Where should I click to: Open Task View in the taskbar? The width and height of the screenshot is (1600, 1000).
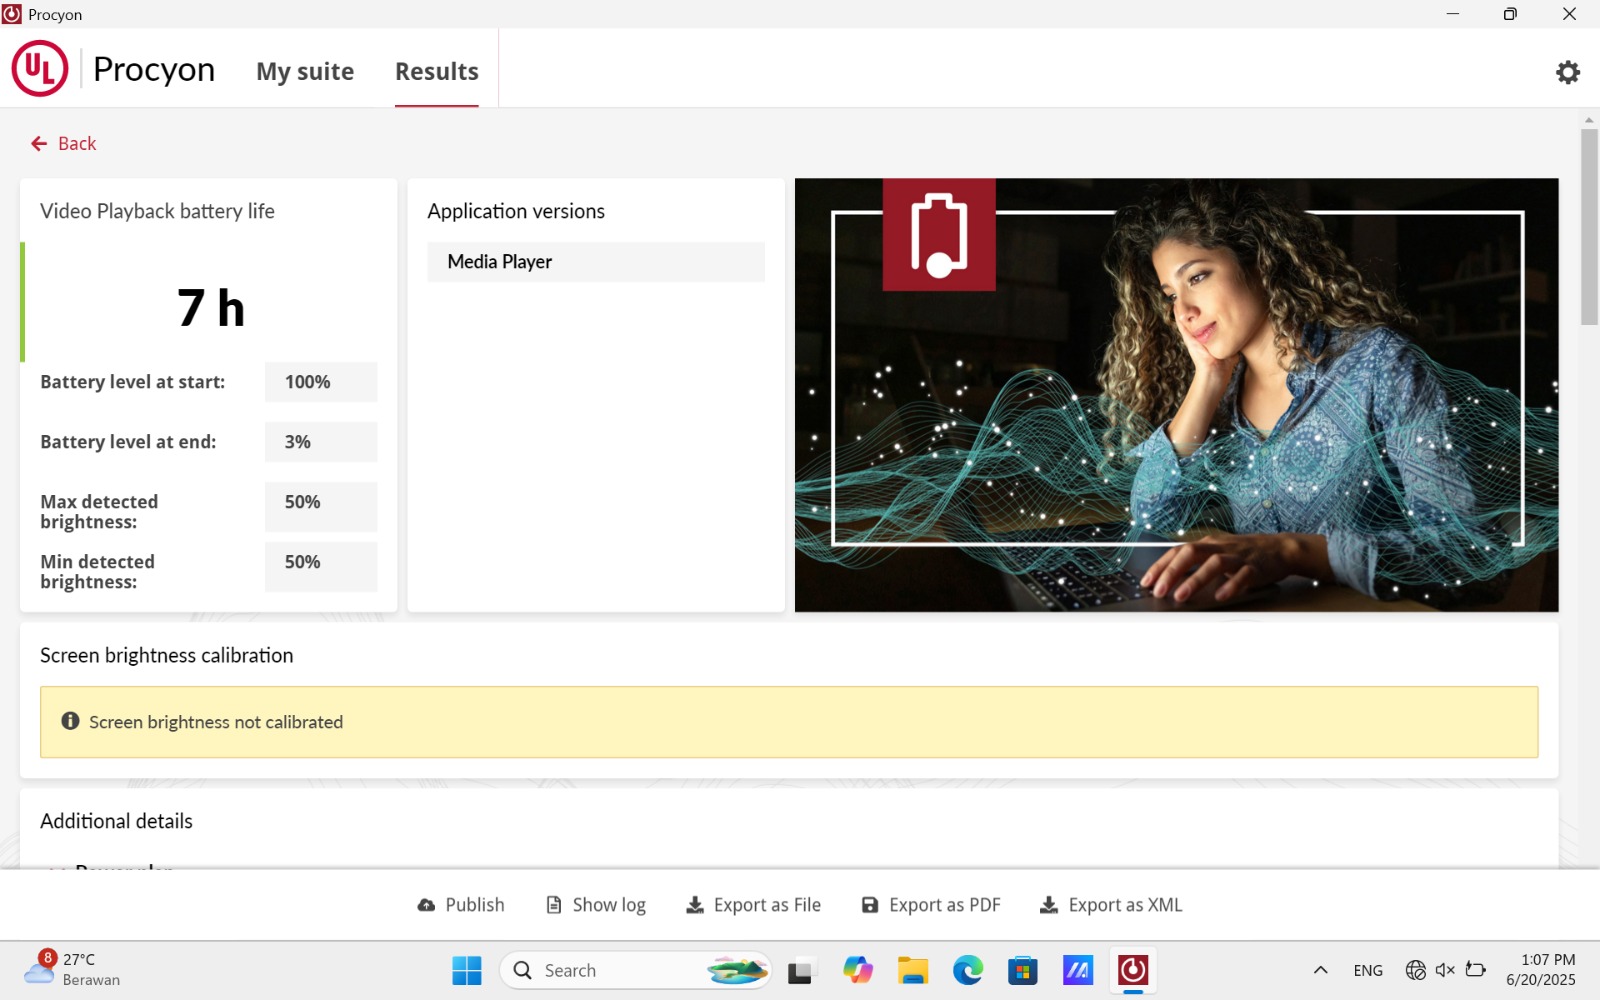(800, 971)
